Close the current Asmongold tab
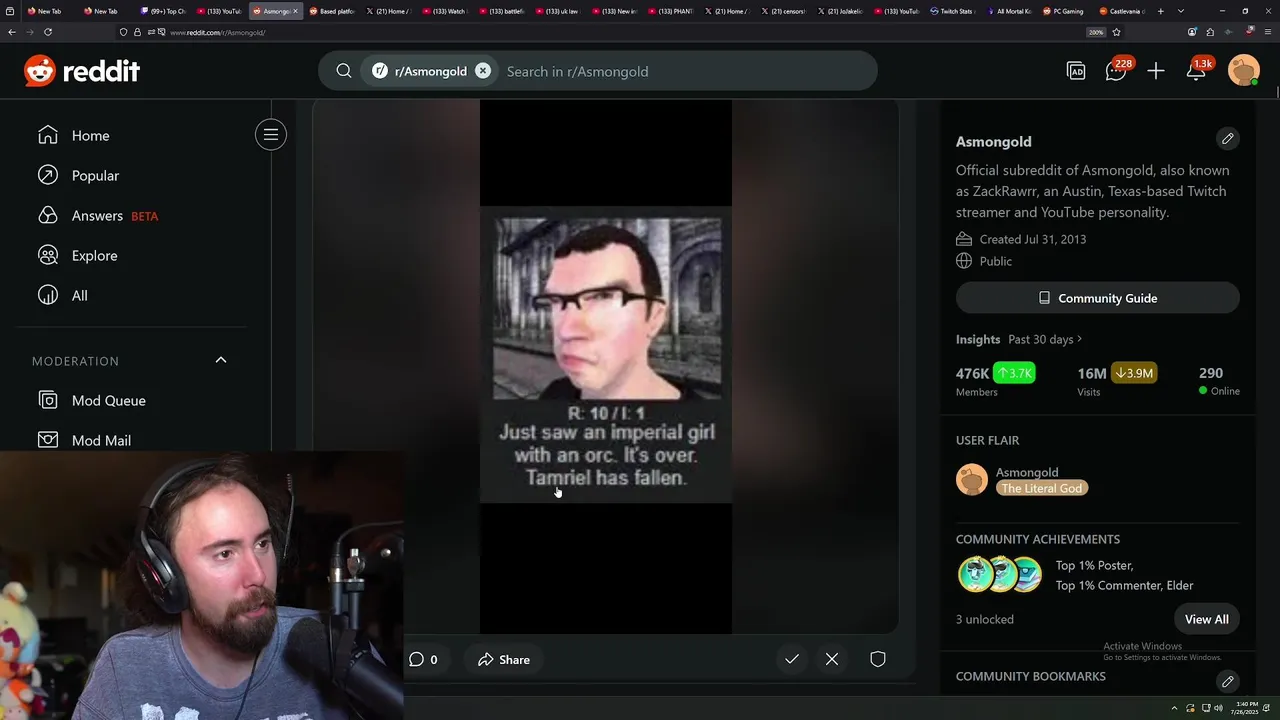This screenshot has height=720, width=1280. [x=295, y=11]
